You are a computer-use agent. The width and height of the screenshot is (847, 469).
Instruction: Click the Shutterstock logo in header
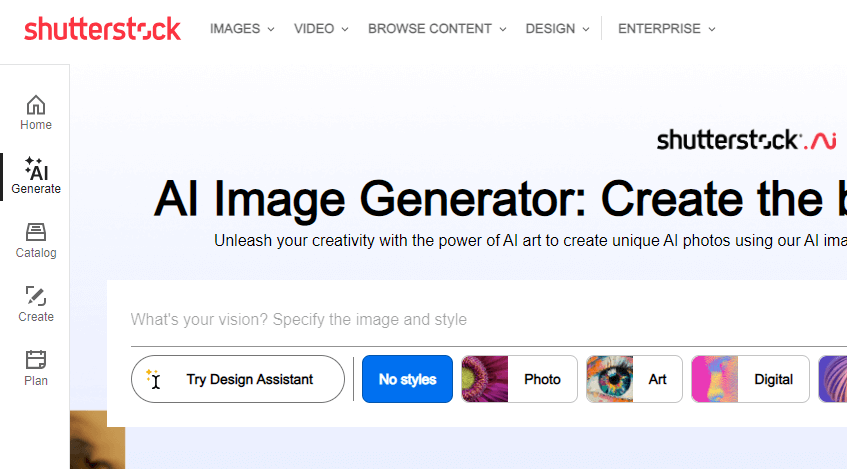click(x=102, y=29)
